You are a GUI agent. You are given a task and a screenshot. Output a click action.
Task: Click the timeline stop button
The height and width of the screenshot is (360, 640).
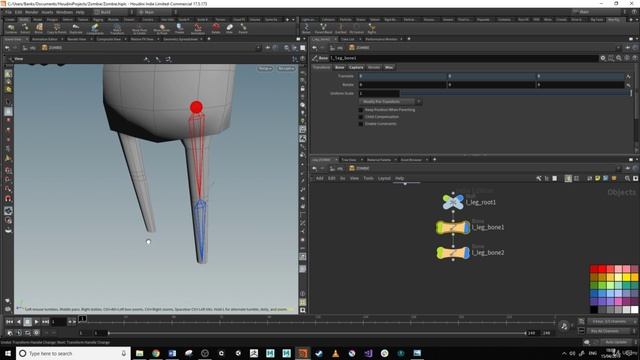point(27,322)
